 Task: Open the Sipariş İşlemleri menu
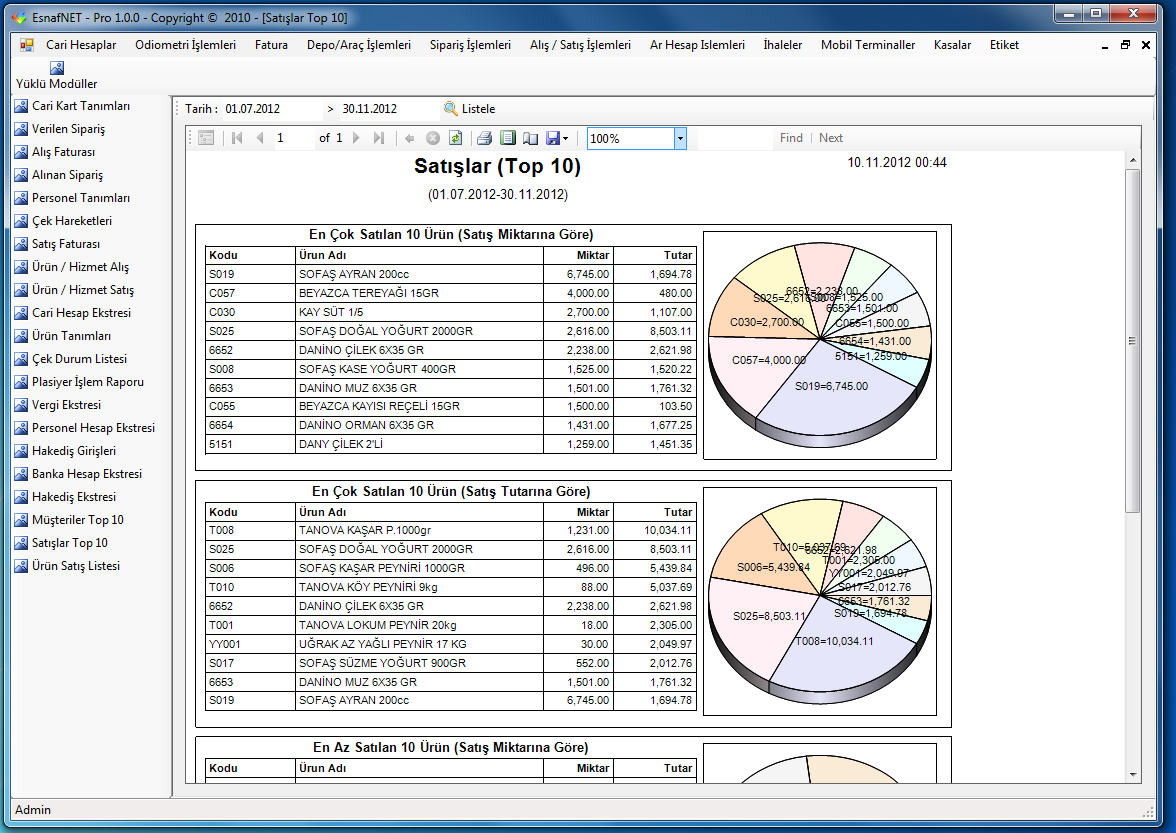tap(470, 45)
